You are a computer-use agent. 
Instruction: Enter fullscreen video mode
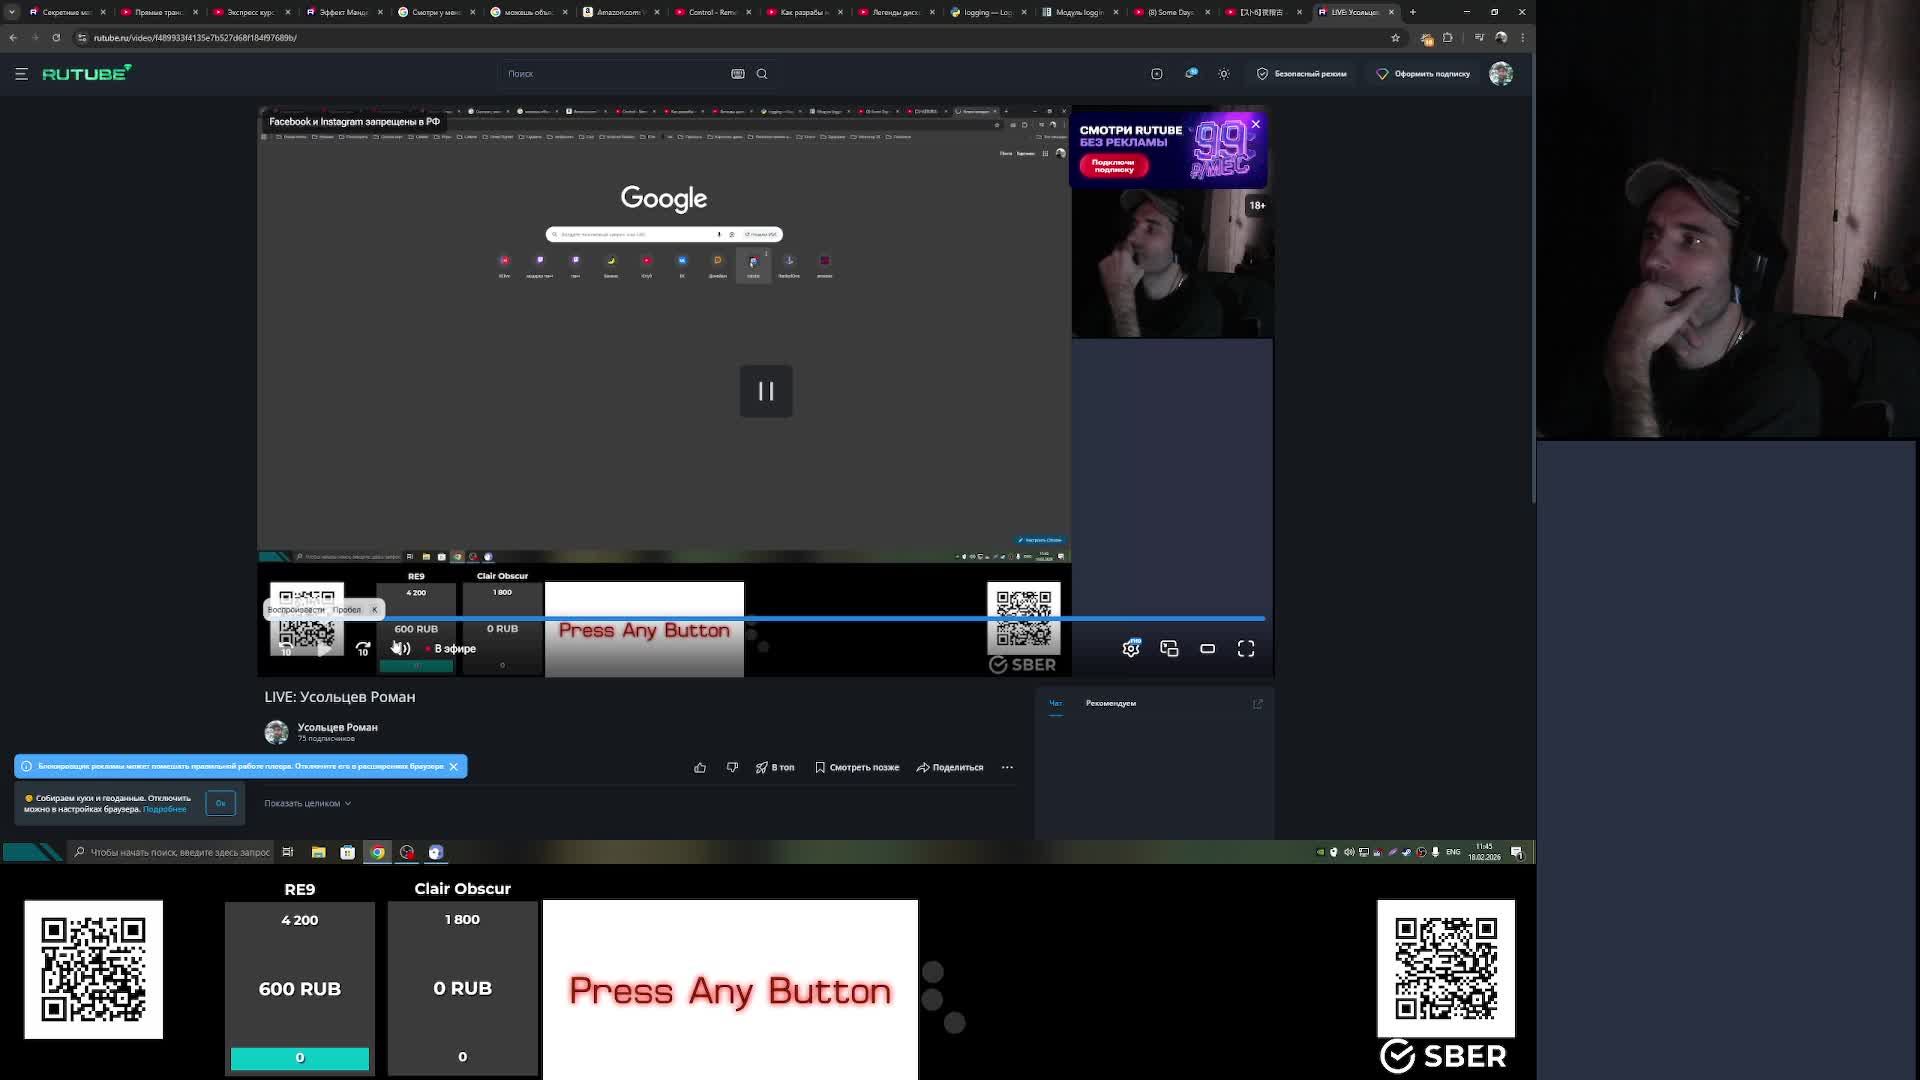pyautogui.click(x=1246, y=649)
